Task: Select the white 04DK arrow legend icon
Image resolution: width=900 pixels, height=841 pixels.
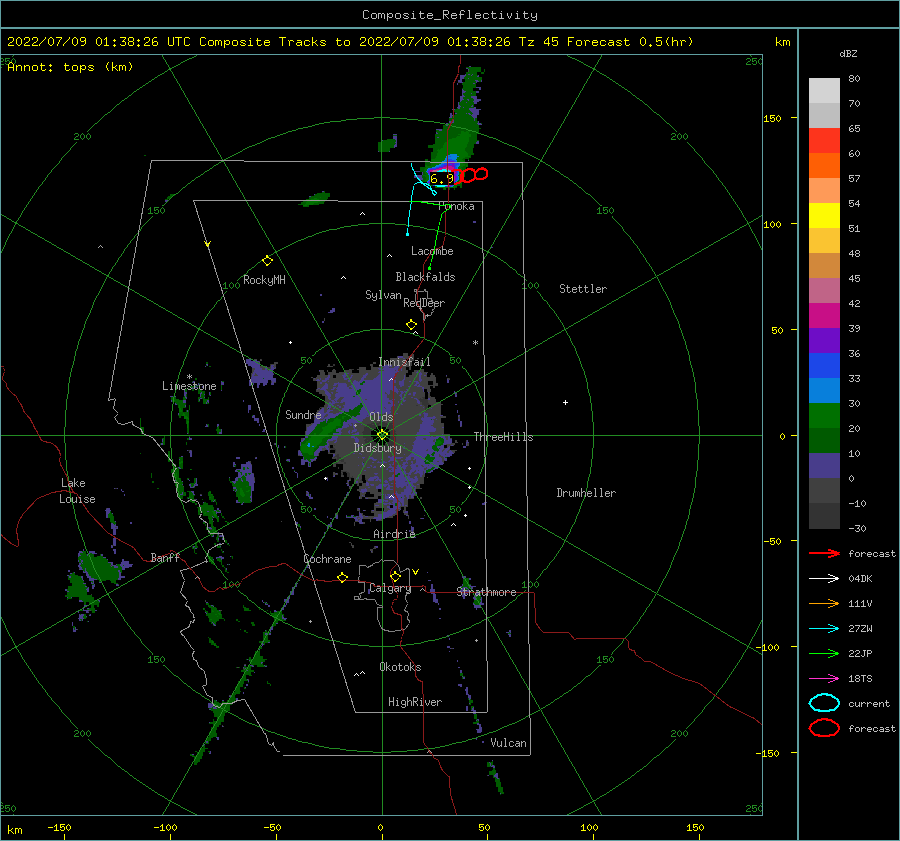Action: click(x=824, y=579)
